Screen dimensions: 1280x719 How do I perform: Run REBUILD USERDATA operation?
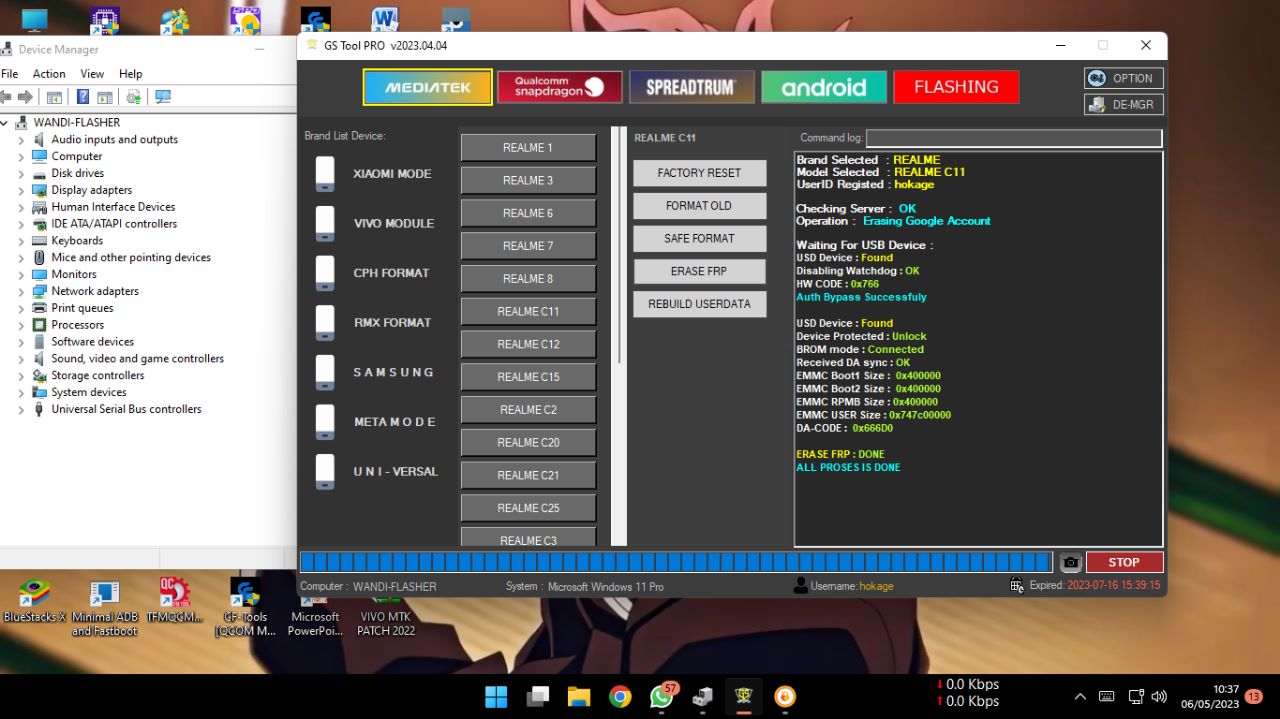(699, 304)
